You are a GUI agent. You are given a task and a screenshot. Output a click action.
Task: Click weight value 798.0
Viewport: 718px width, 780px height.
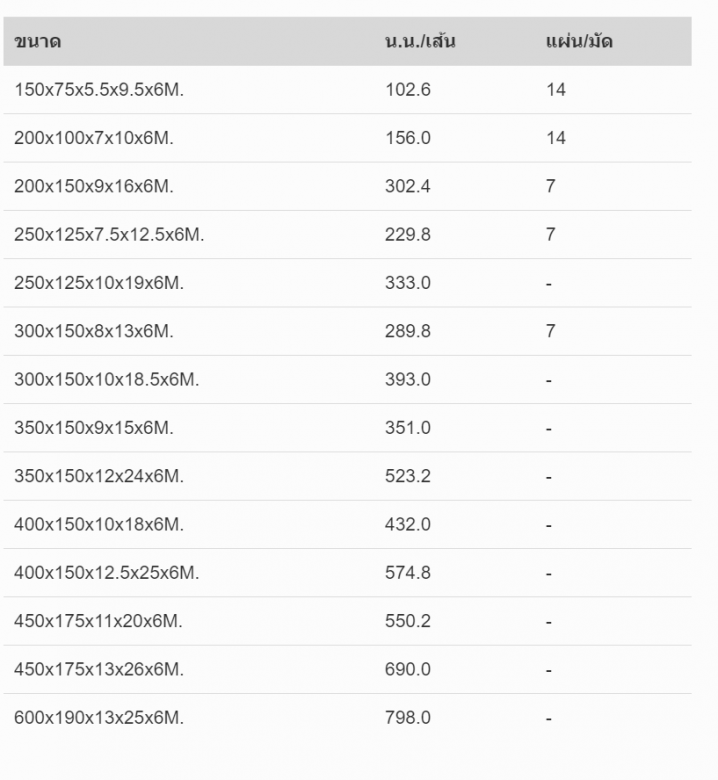tap(408, 717)
